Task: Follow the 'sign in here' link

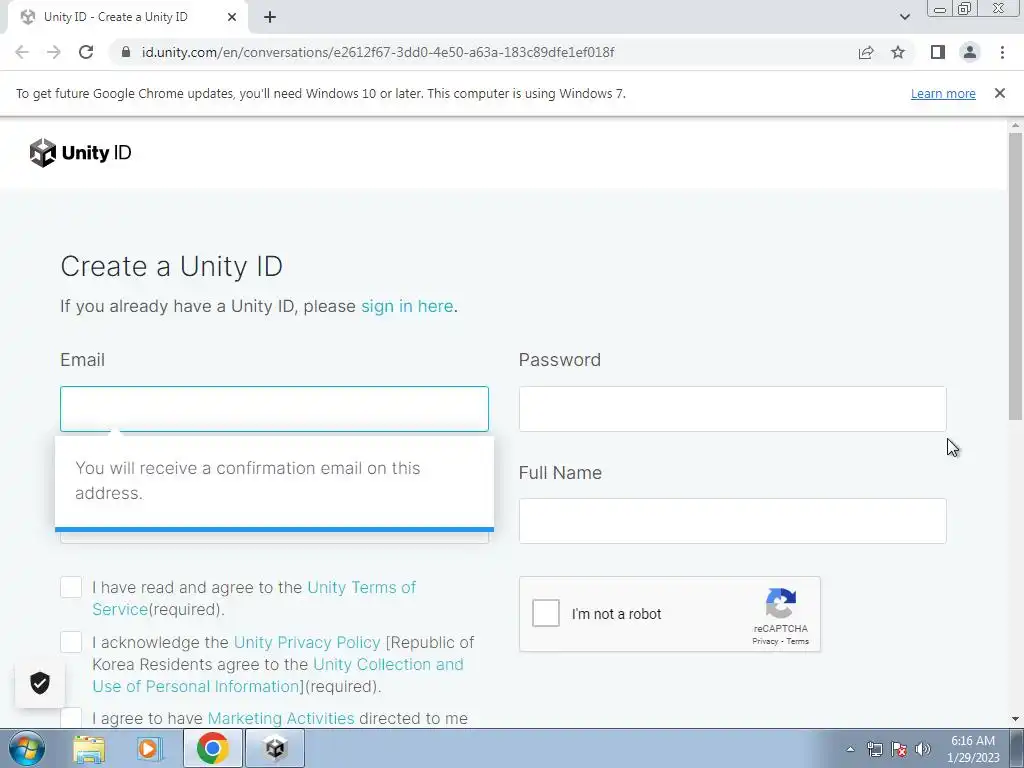Action: coord(407,306)
